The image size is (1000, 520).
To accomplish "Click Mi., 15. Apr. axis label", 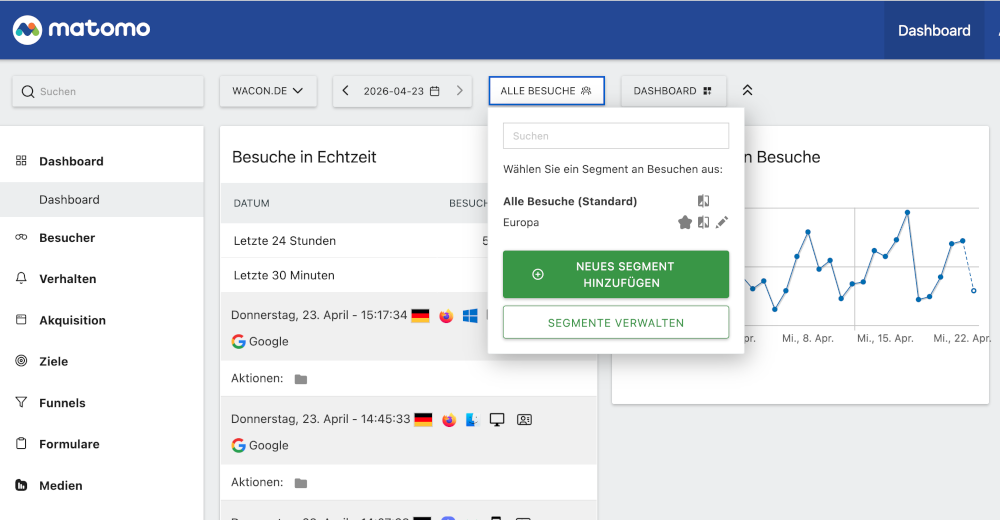I will click(x=885, y=338).
